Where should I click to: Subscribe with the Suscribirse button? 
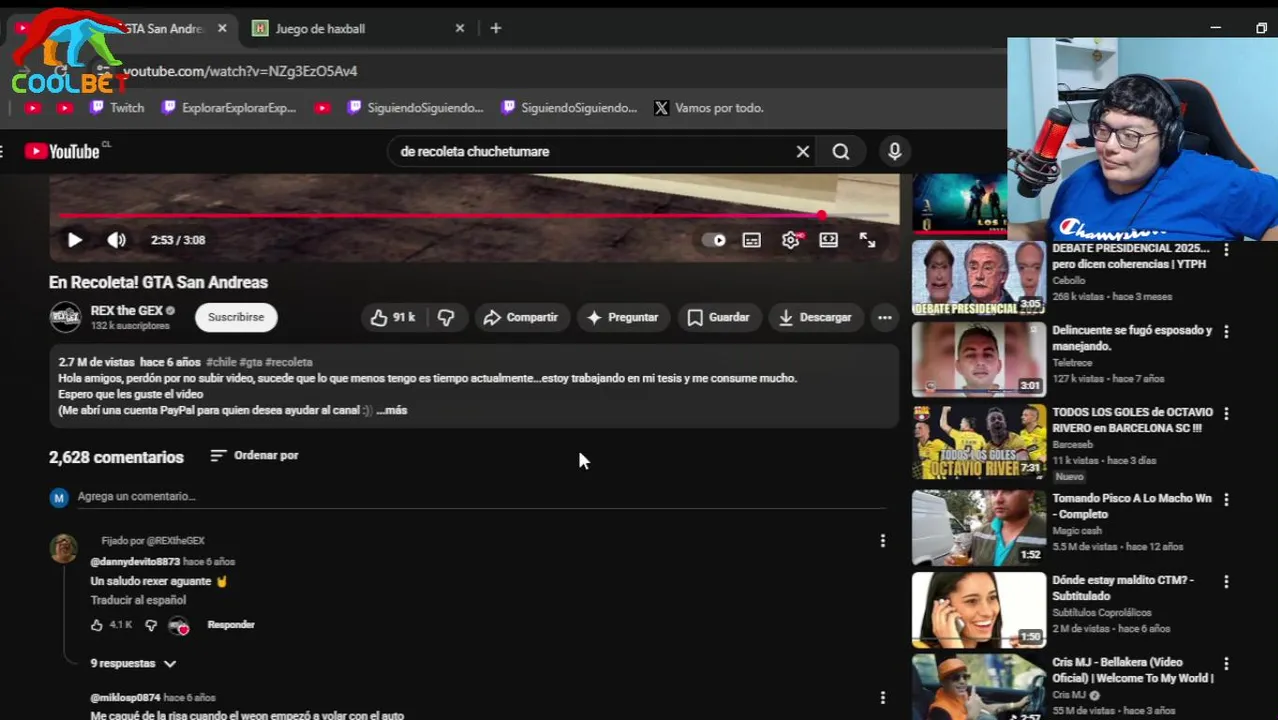(x=236, y=317)
